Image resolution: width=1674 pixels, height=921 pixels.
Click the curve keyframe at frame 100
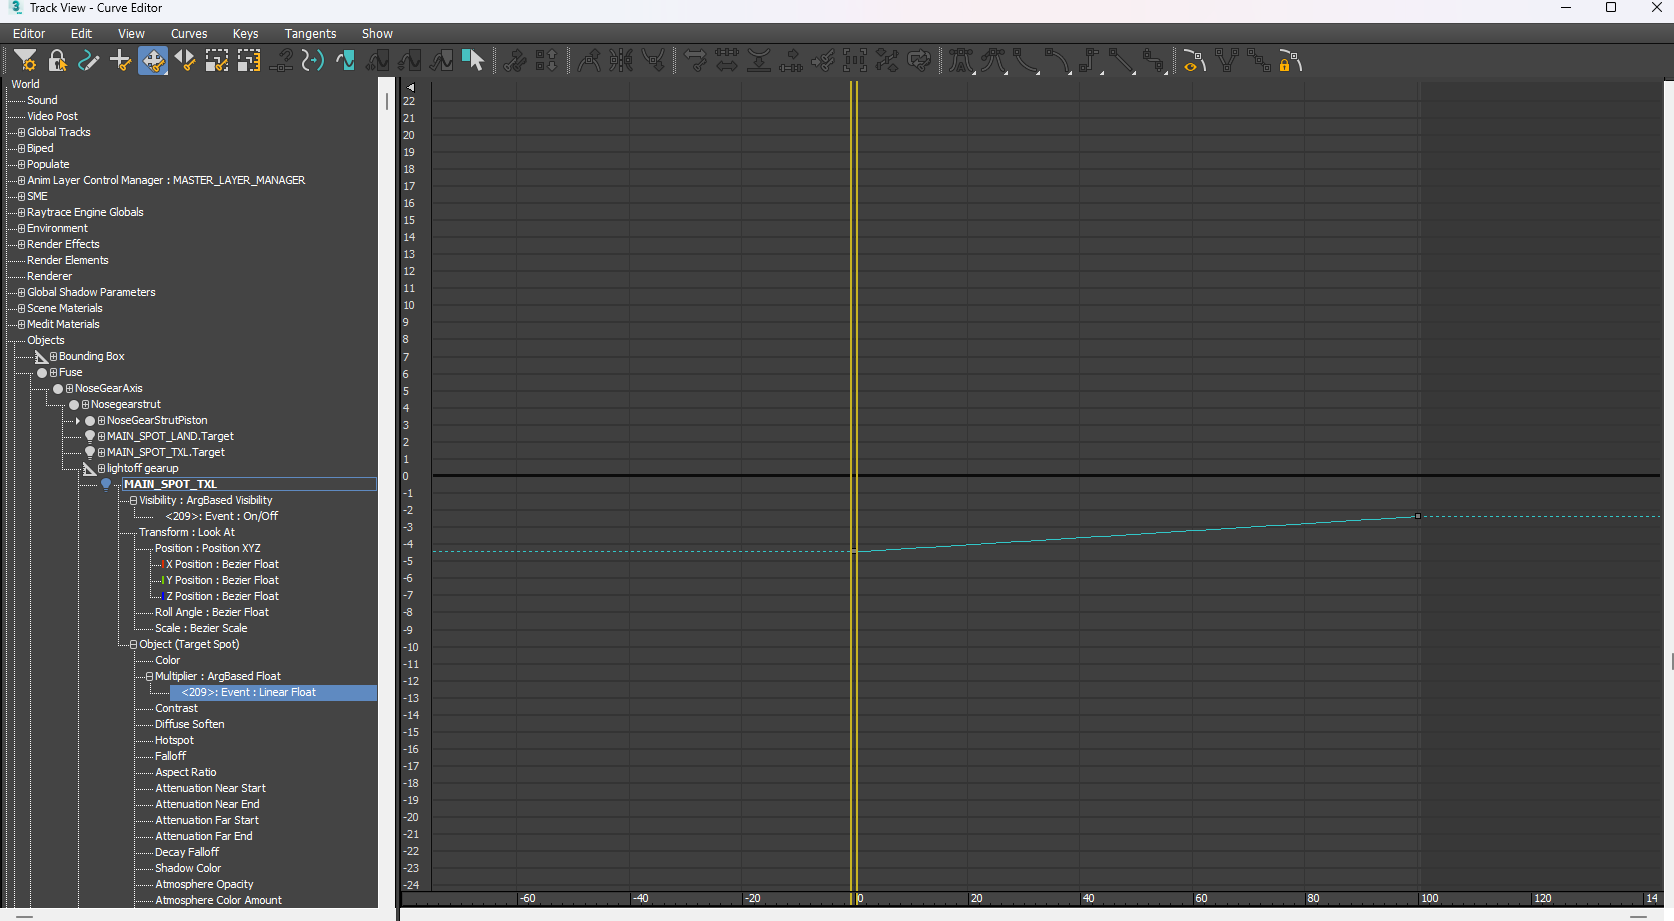[1418, 516]
